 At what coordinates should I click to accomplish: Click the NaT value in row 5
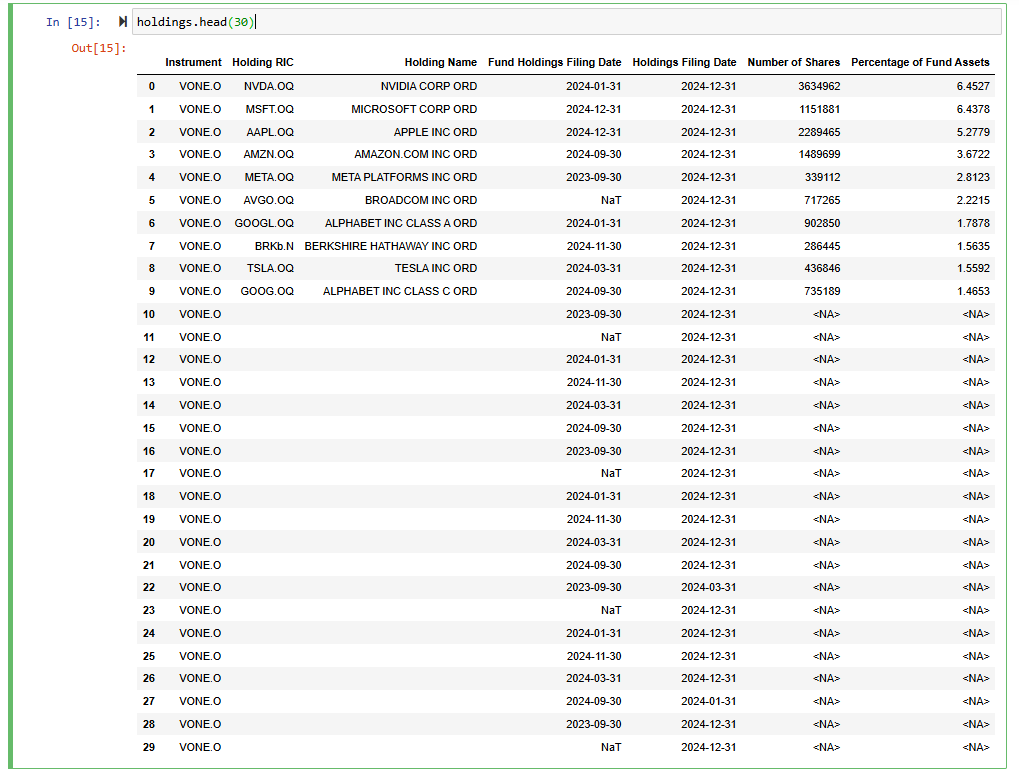611,201
